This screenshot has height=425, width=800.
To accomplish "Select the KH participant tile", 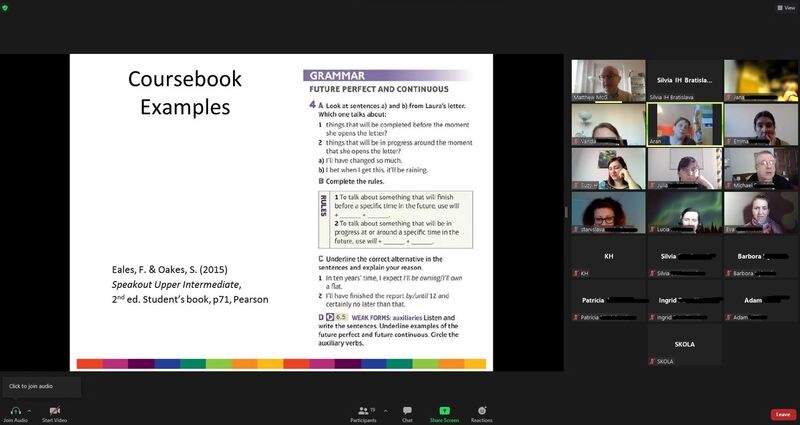I will pos(608,257).
